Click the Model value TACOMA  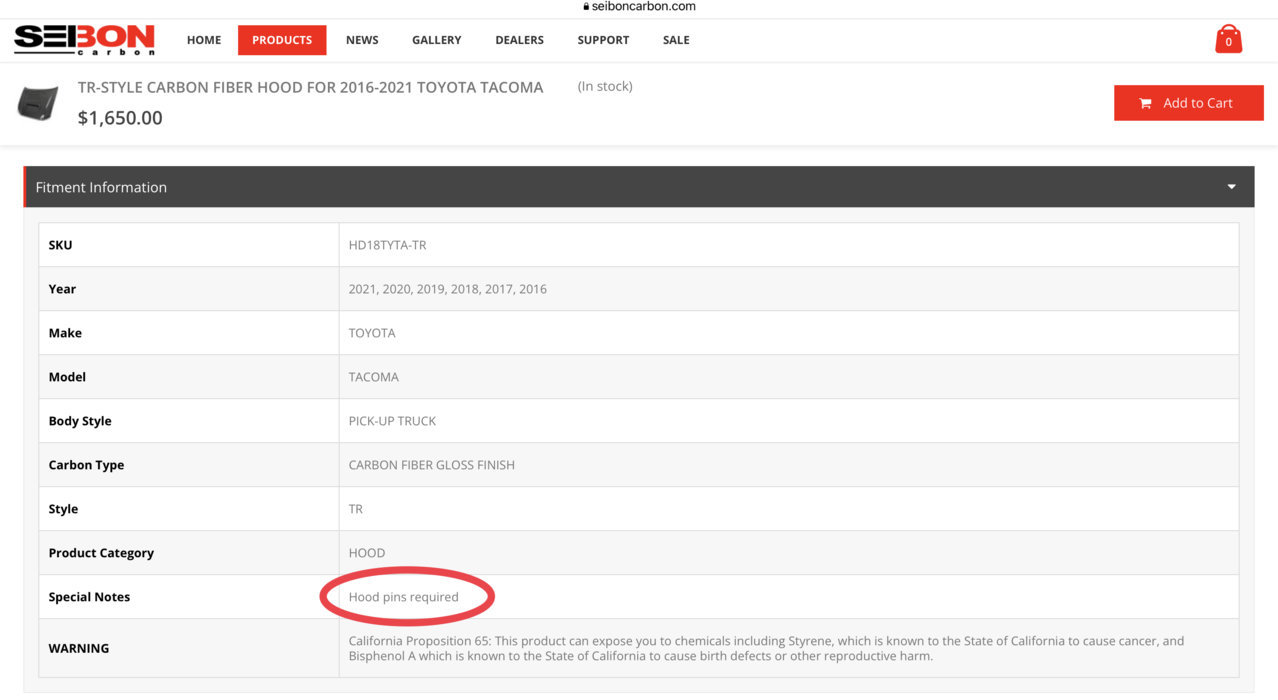(374, 377)
